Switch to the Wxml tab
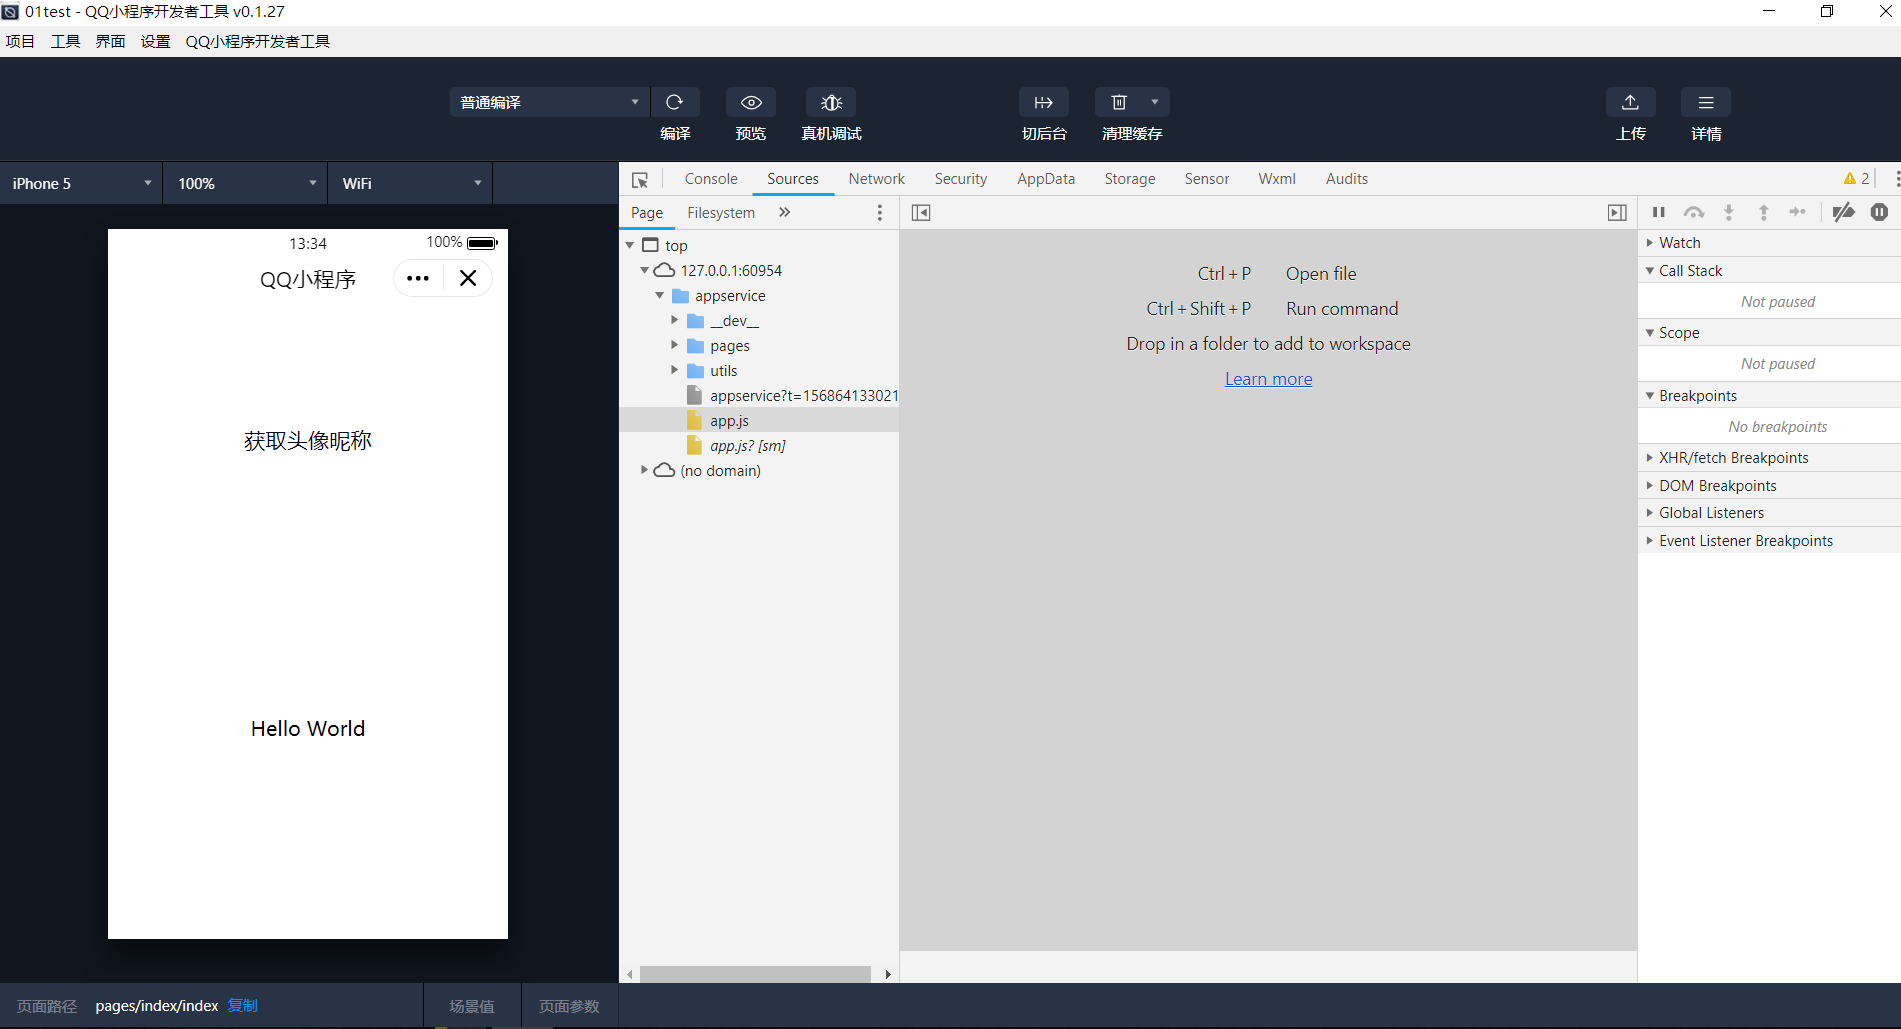1901x1029 pixels. 1277,179
